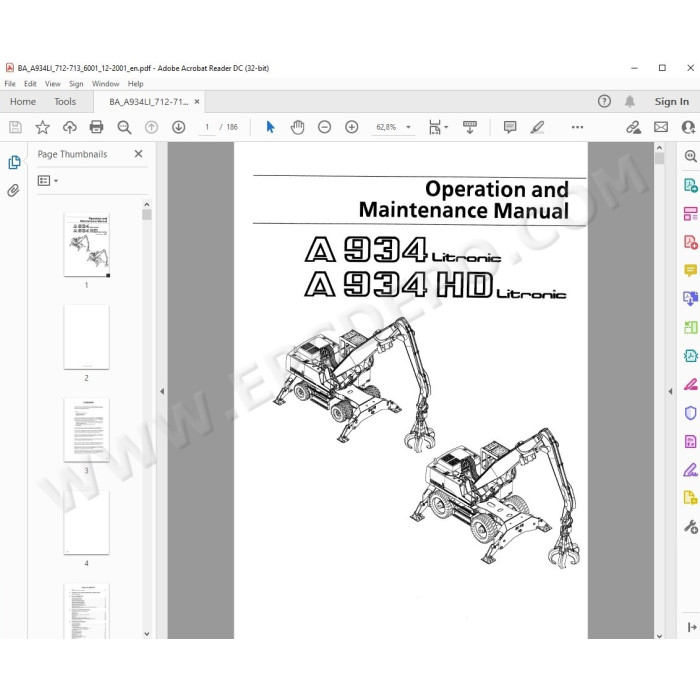Select page 4 thumbnail

(87, 522)
